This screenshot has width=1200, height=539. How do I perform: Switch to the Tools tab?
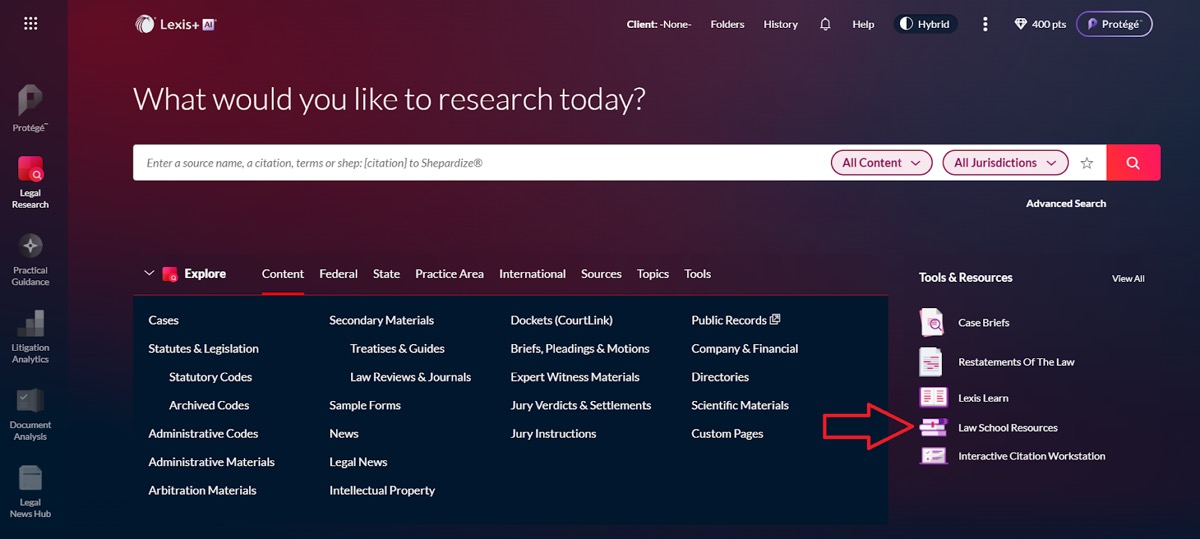tap(698, 274)
